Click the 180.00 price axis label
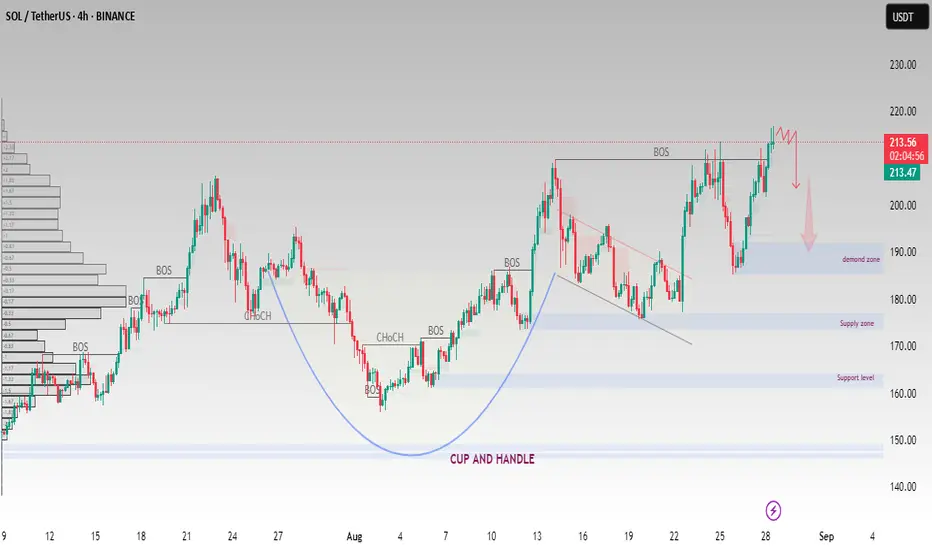This screenshot has height=550, width=932. click(902, 299)
